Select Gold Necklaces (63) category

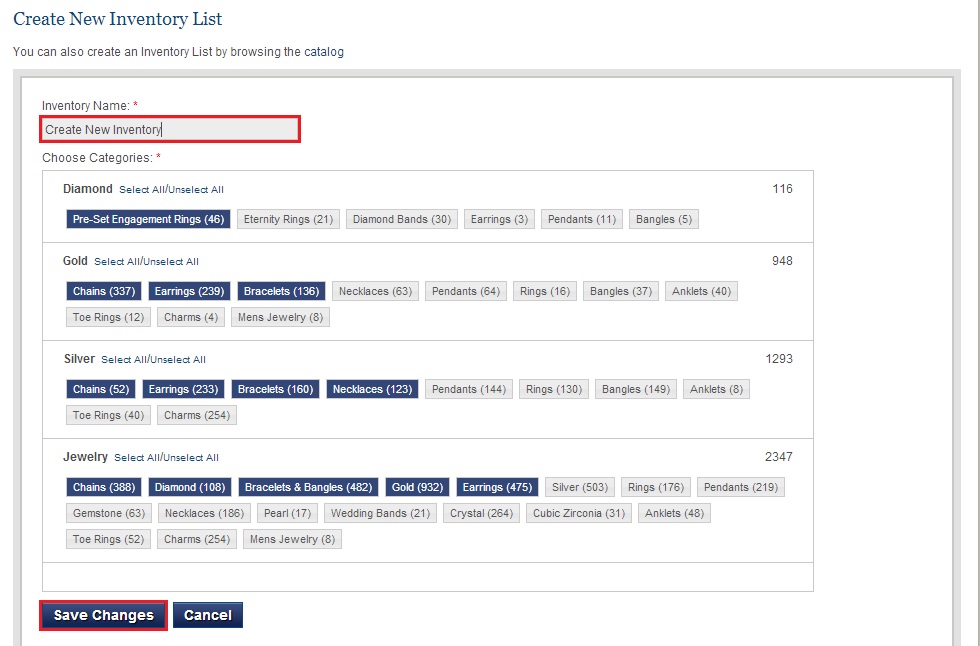(375, 291)
